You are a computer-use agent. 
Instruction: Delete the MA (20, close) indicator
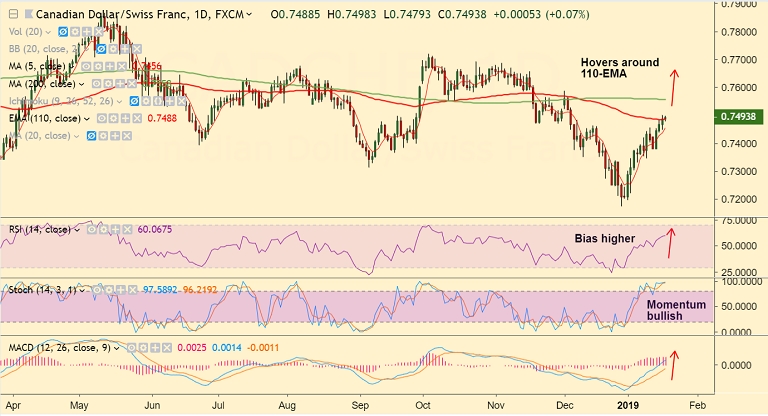pos(126,136)
